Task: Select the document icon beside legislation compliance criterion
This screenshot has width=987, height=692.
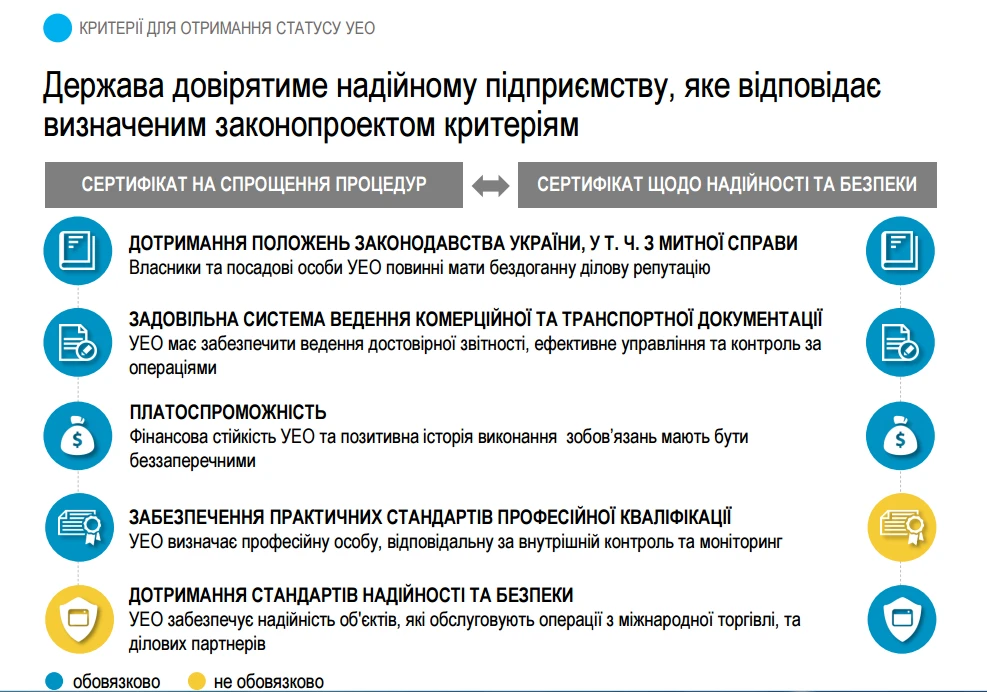Action: tap(77, 251)
